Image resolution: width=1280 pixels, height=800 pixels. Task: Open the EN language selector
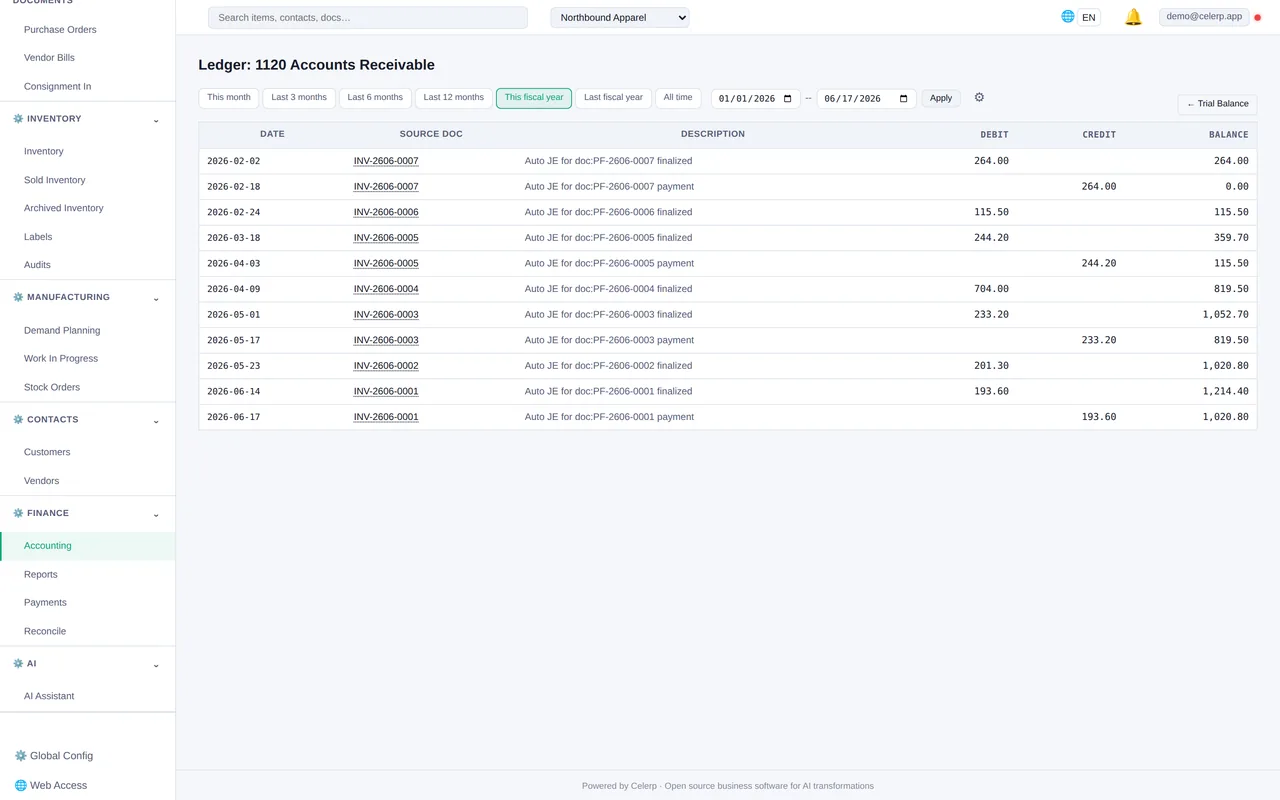(1089, 18)
